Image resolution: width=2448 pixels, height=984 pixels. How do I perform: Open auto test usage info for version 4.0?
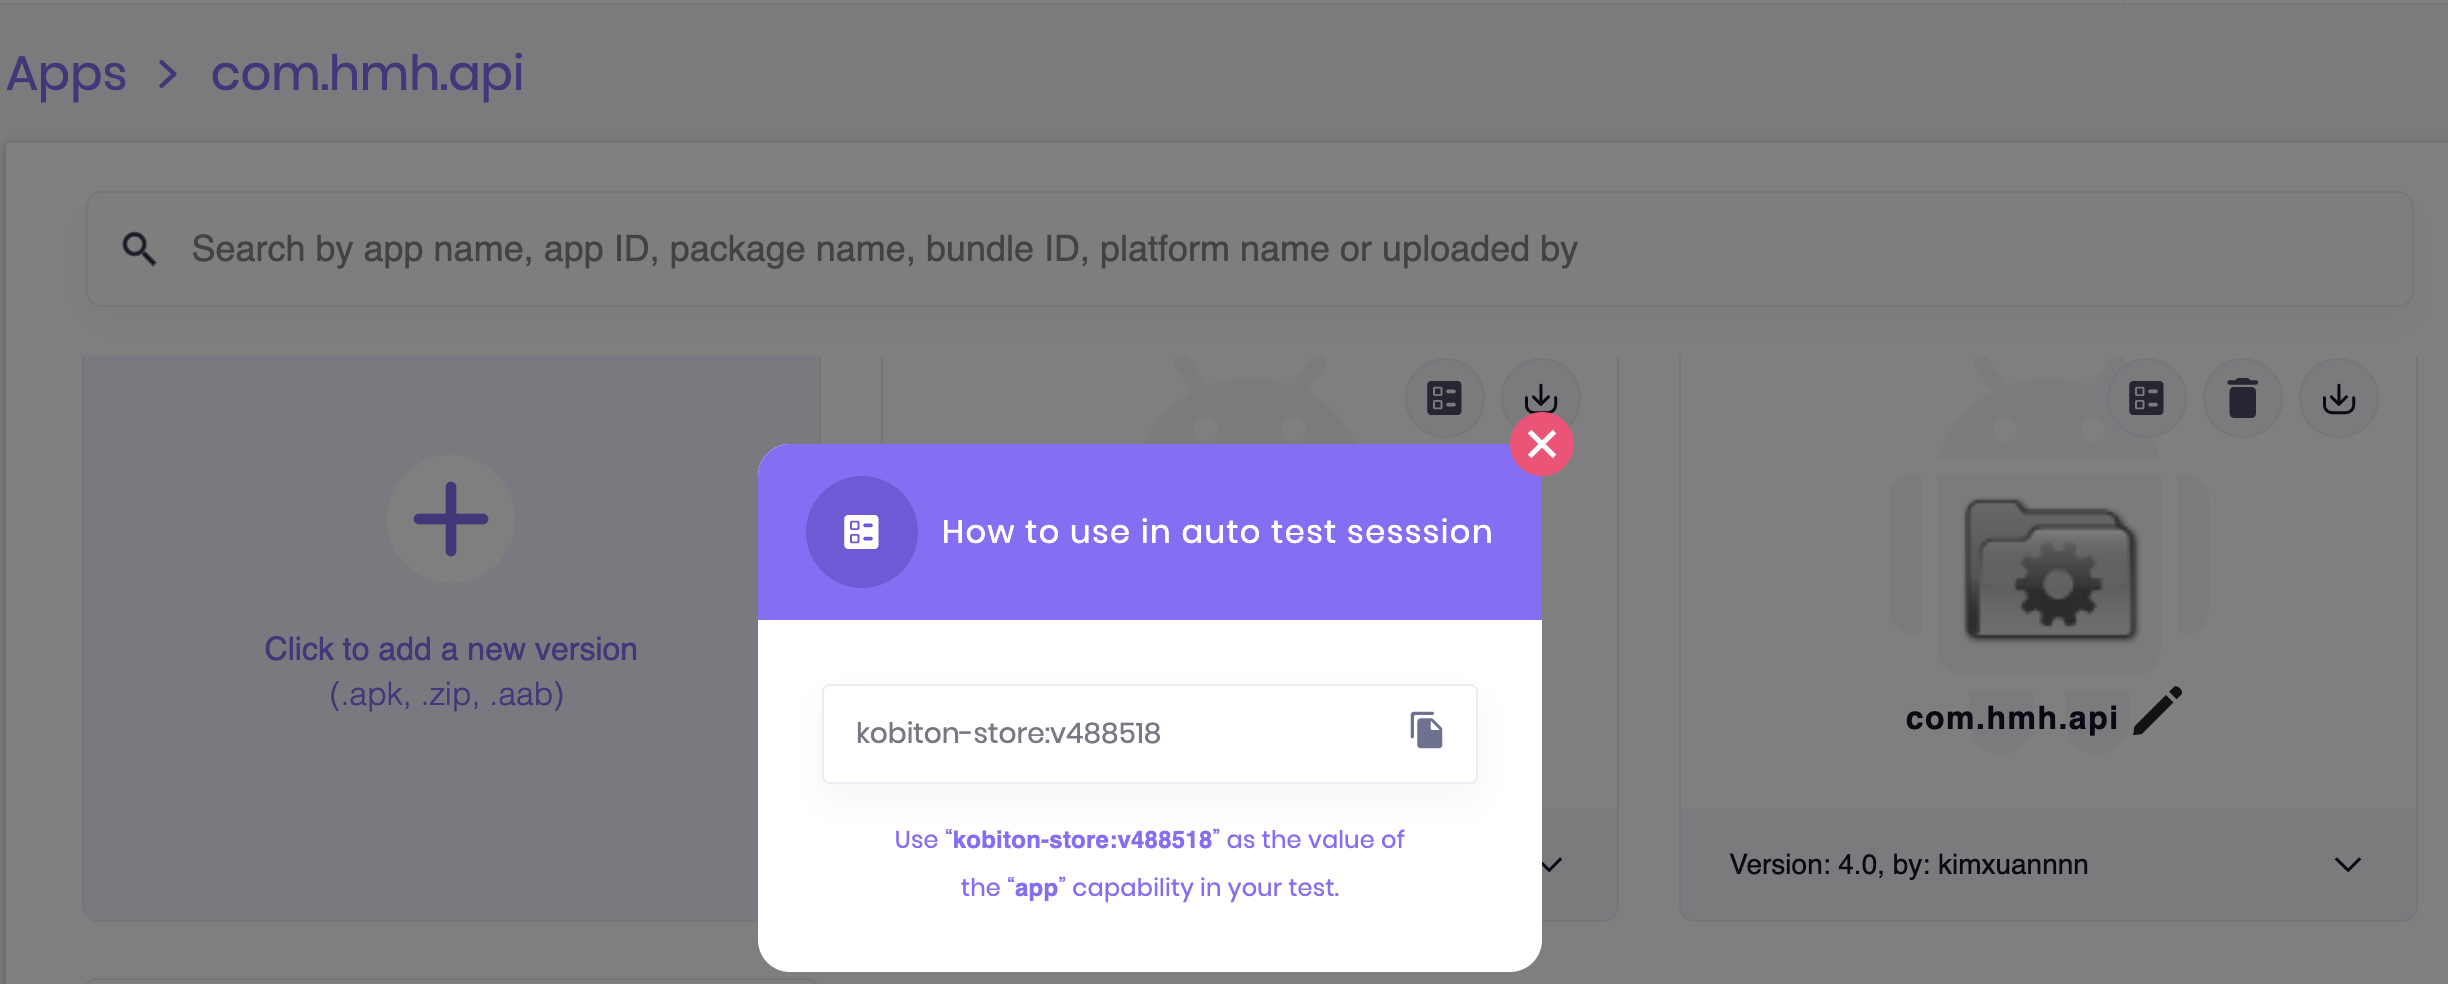click(2146, 397)
